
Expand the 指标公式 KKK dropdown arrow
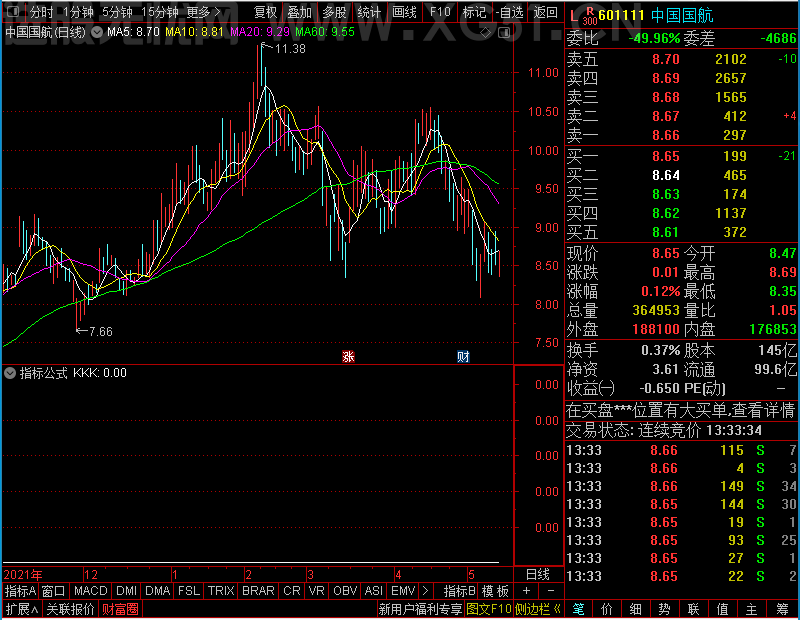coord(10,373)
